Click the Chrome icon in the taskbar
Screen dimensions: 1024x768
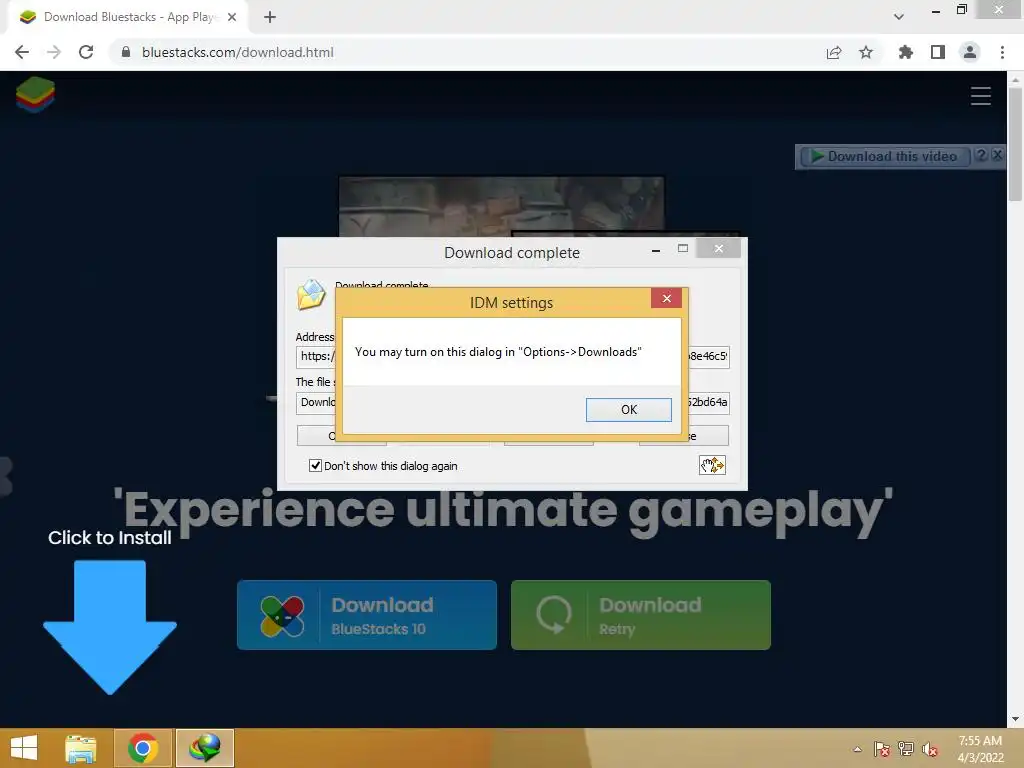tap(142, 748)
